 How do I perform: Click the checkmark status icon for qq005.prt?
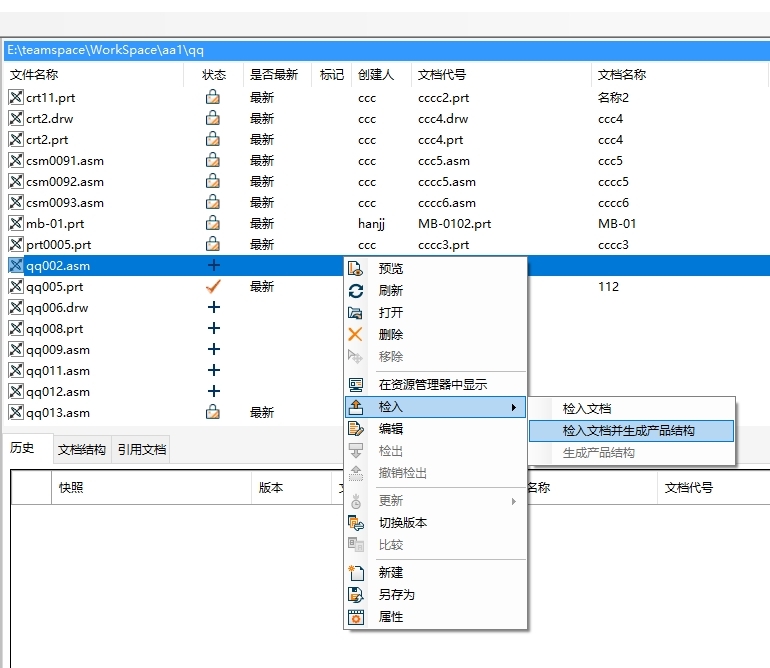tap(213, 286)
